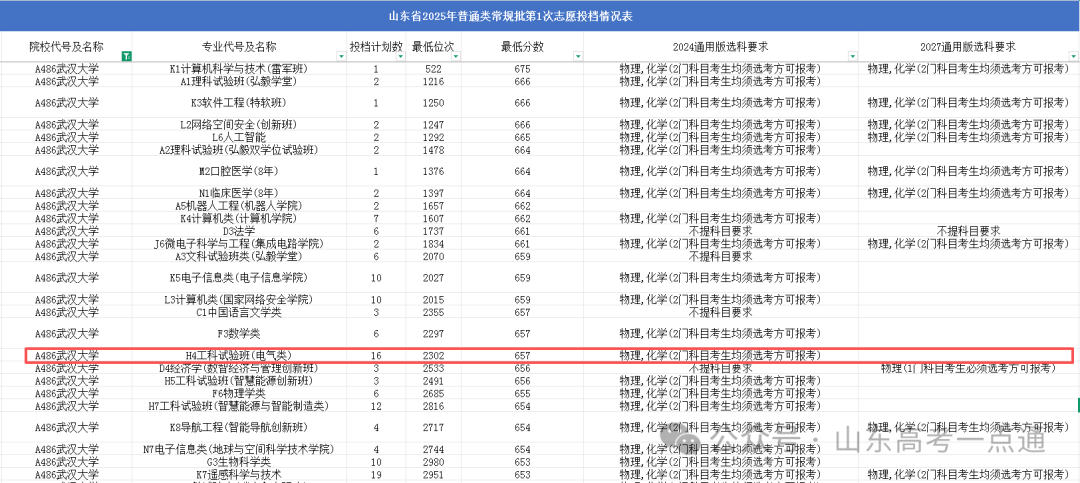Open the 最低位次 column filter dropdown
Screen dimensions: 1080x483
(455, 57)
